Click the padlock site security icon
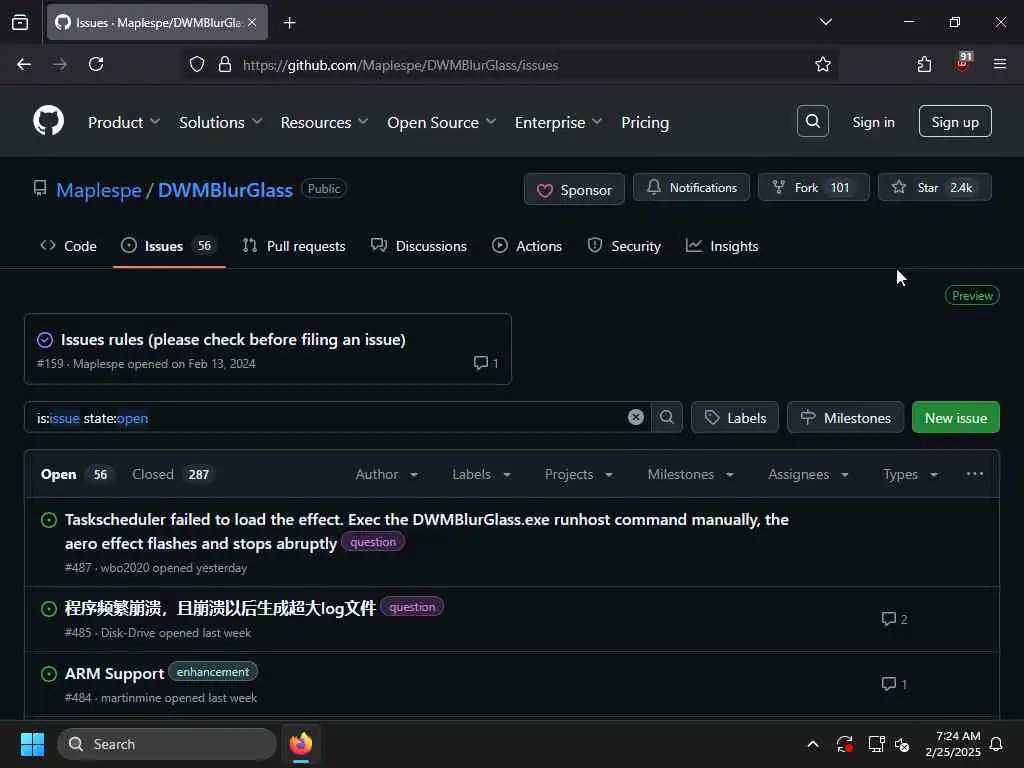 (225, 64)
